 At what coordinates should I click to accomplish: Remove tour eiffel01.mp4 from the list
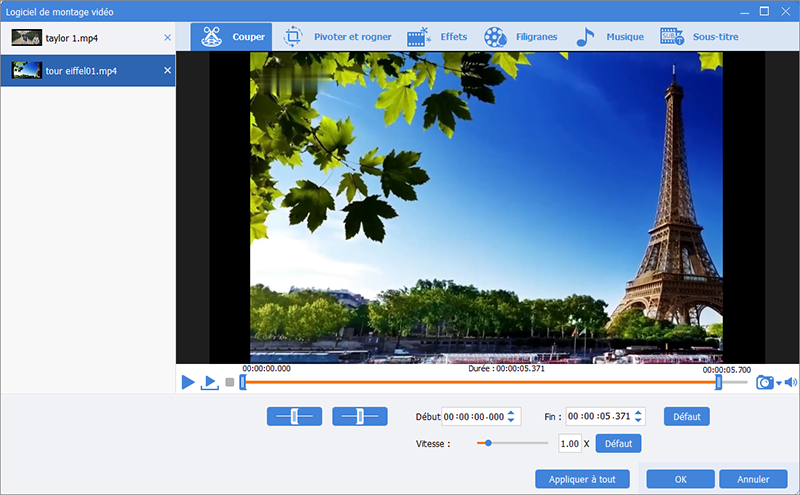coord(167,70)
